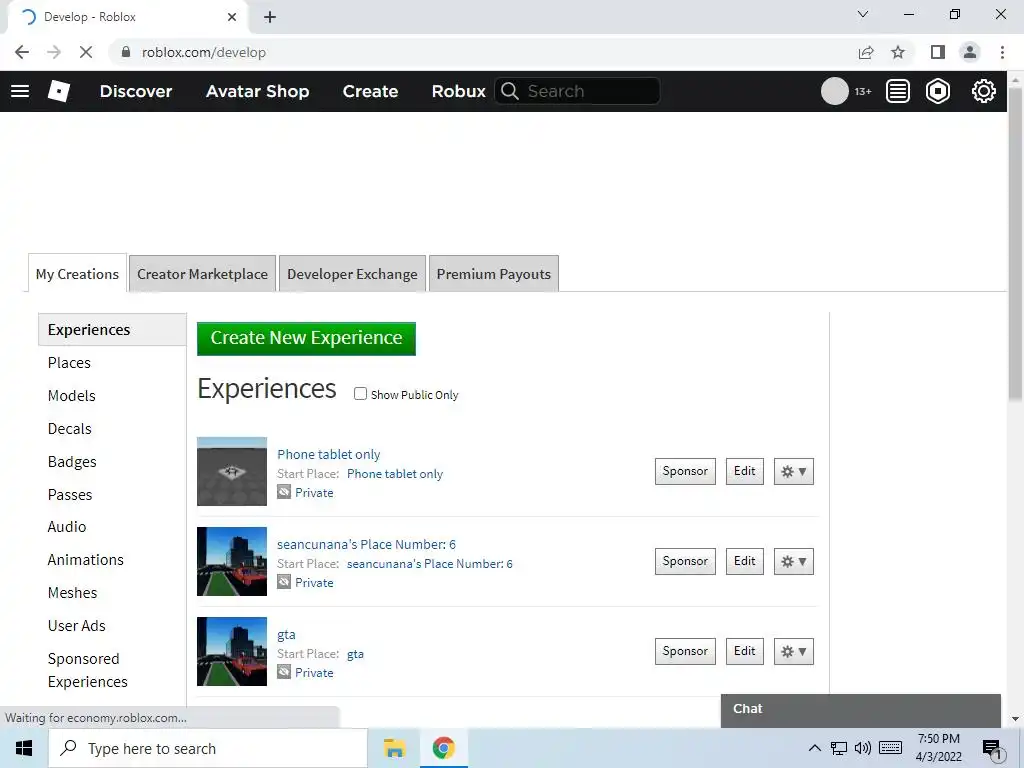Viewport: 1024px width, 768px height.
Task: Show hidden system tray icons
Action: pyautogui.click(x=814, y=748)
